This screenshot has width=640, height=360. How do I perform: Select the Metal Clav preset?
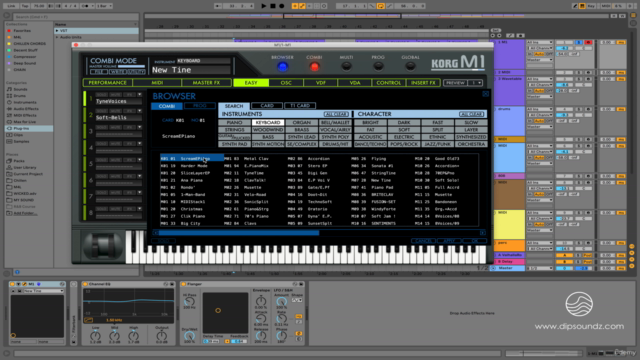tap(256, 159)
